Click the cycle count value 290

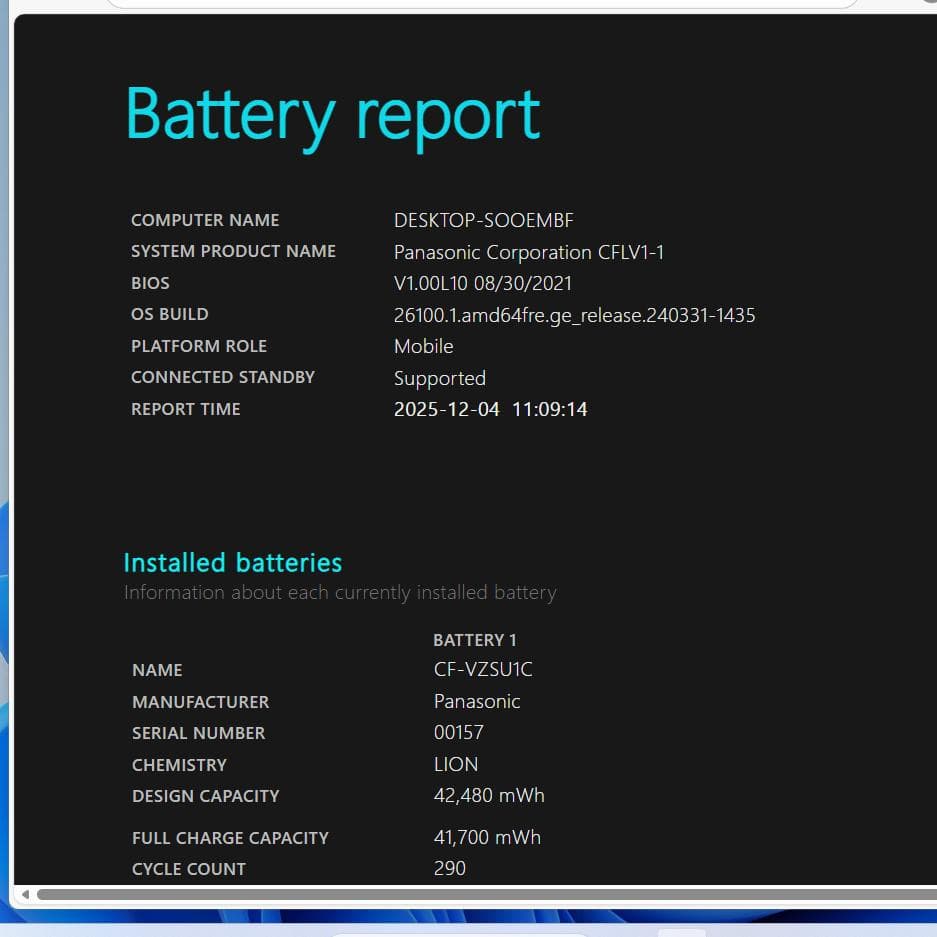pyautogui.click(x=449, y=868)
